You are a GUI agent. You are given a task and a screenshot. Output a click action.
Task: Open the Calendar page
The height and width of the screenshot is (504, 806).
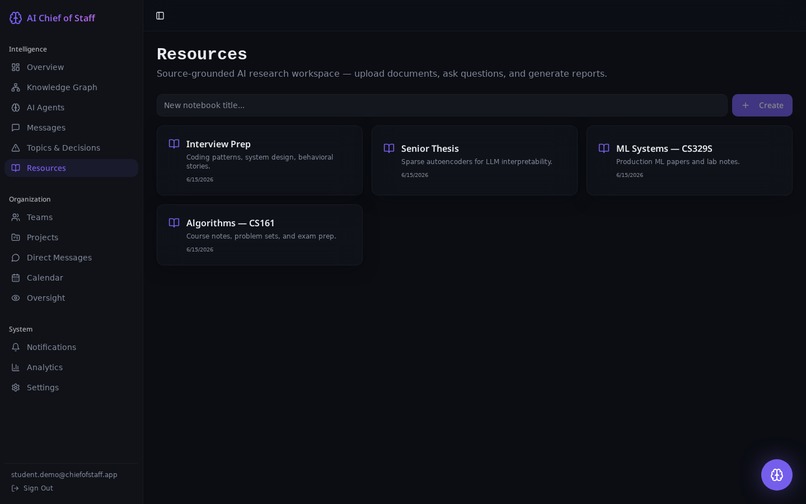pyautogui.click(x=71, y=278)
